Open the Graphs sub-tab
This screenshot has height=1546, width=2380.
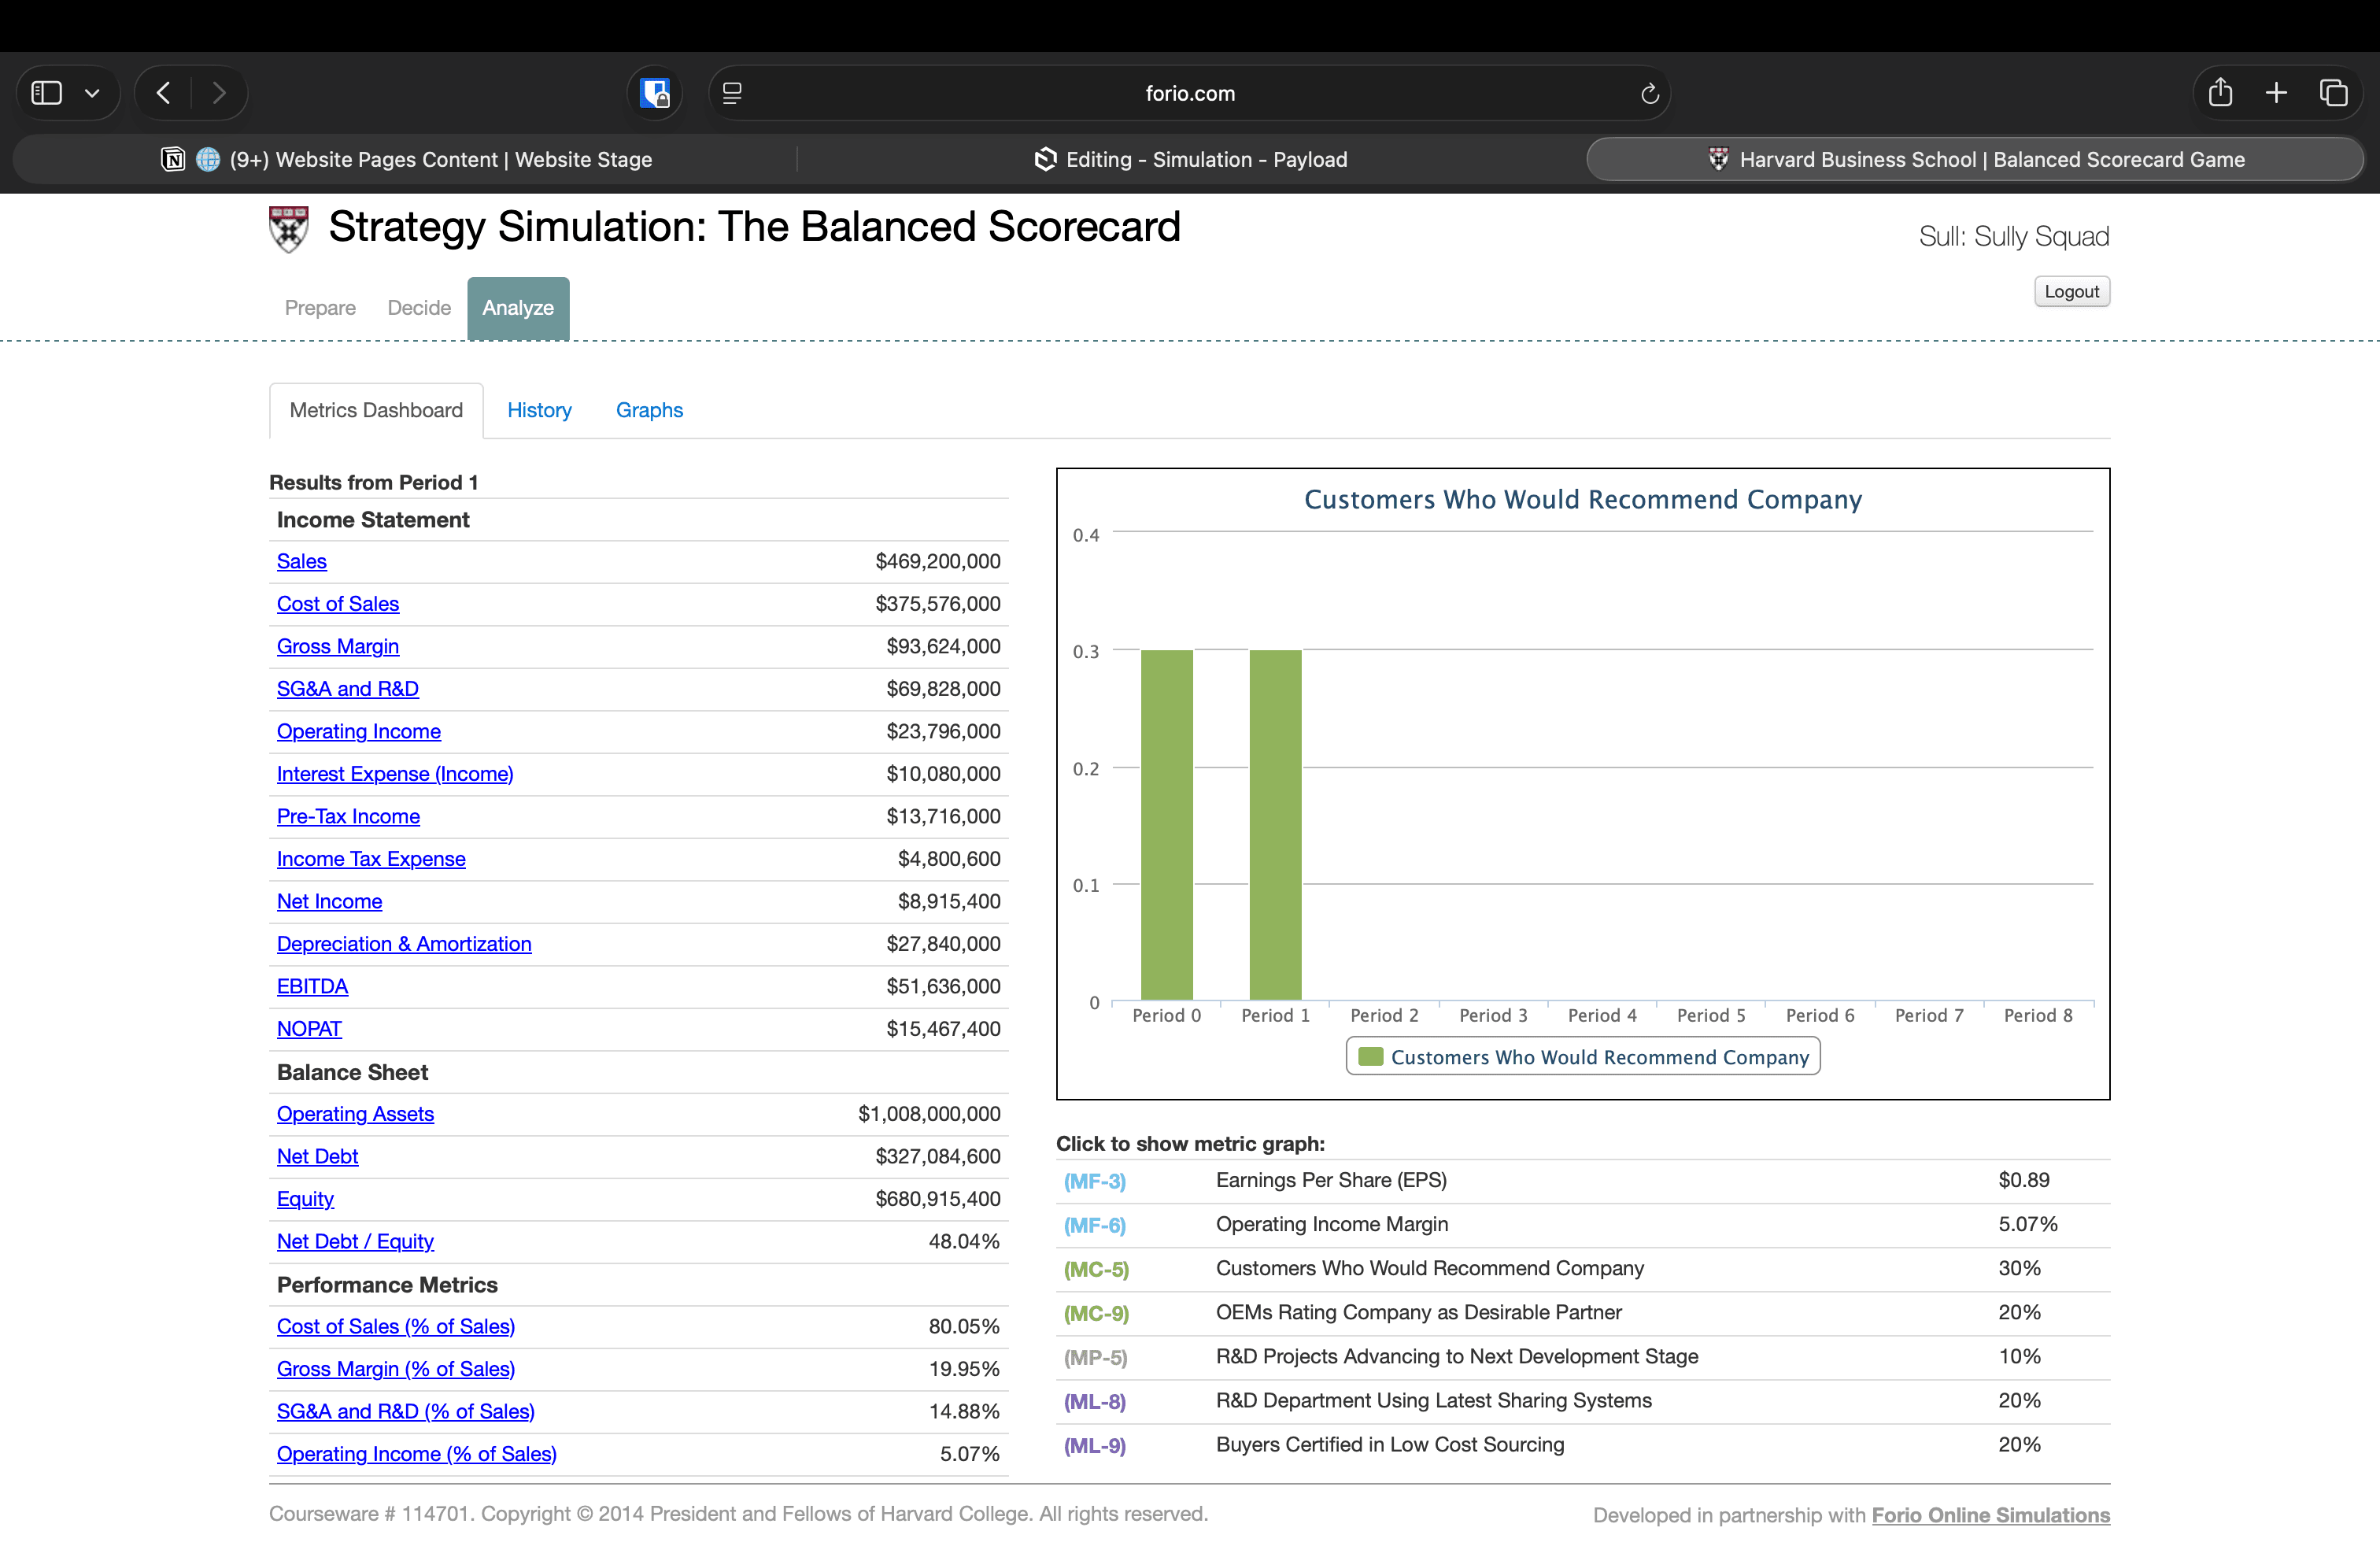tap(649, 410)
